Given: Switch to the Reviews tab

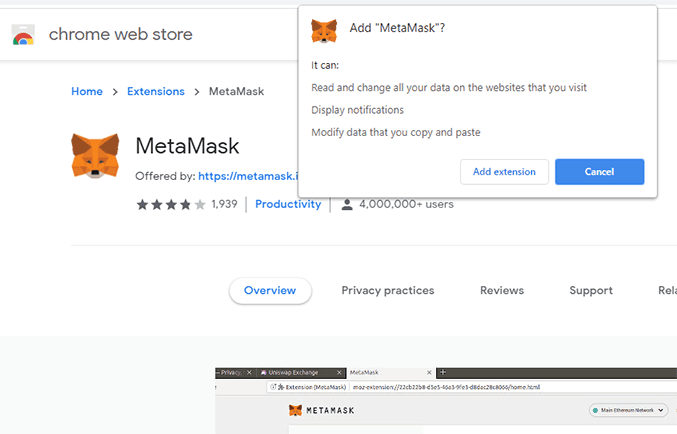Looking at the screenshot, I should (501, 291).
